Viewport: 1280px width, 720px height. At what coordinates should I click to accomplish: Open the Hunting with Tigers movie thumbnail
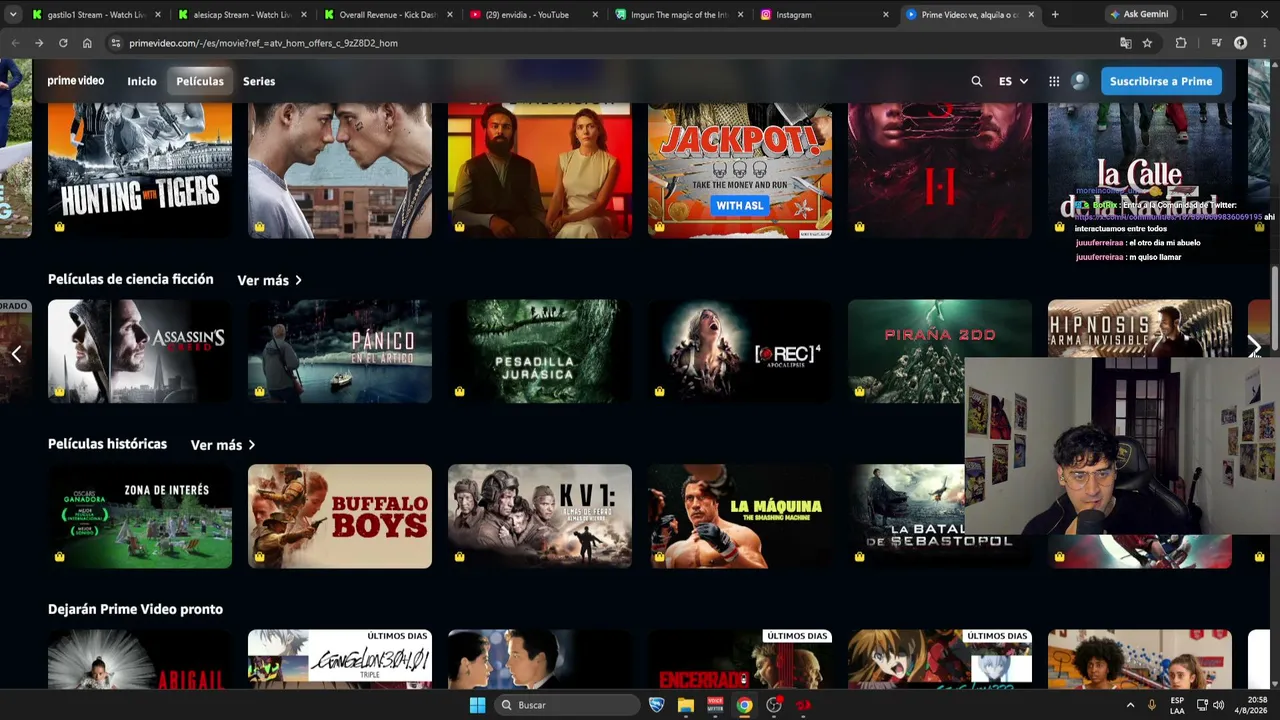click(140, 170)
